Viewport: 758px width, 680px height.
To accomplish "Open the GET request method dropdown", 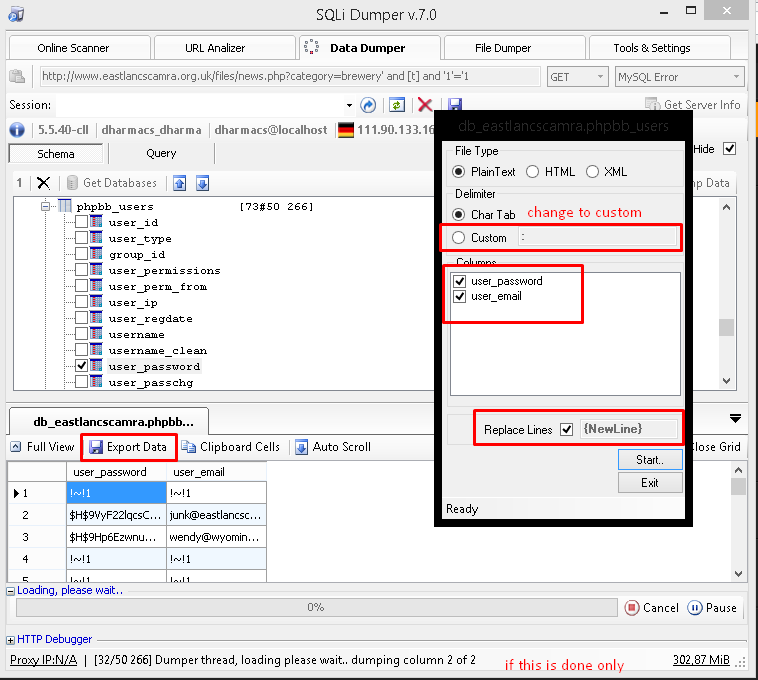I will coord(577,77).
